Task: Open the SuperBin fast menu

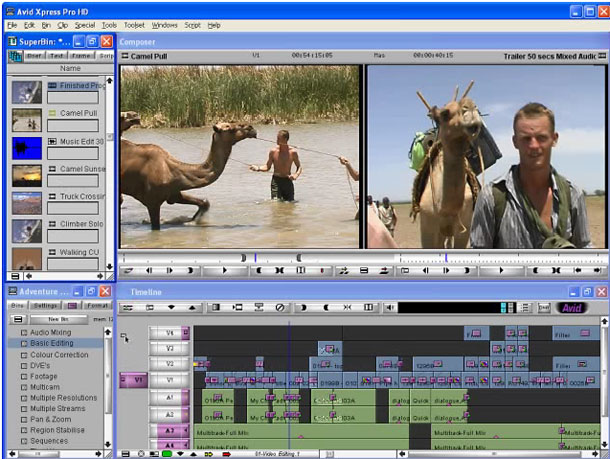Action: click(15, 276)
